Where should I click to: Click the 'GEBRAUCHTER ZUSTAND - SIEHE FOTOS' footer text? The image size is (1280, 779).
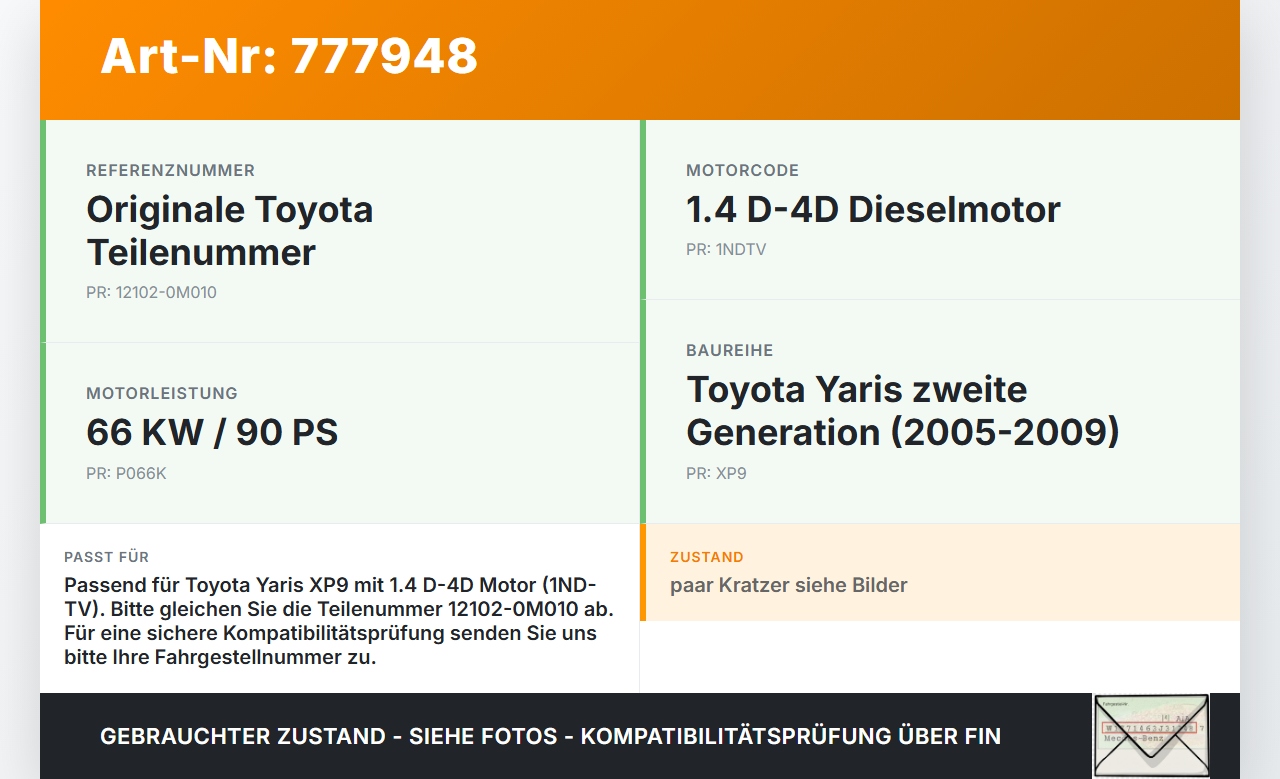[550, 737]
